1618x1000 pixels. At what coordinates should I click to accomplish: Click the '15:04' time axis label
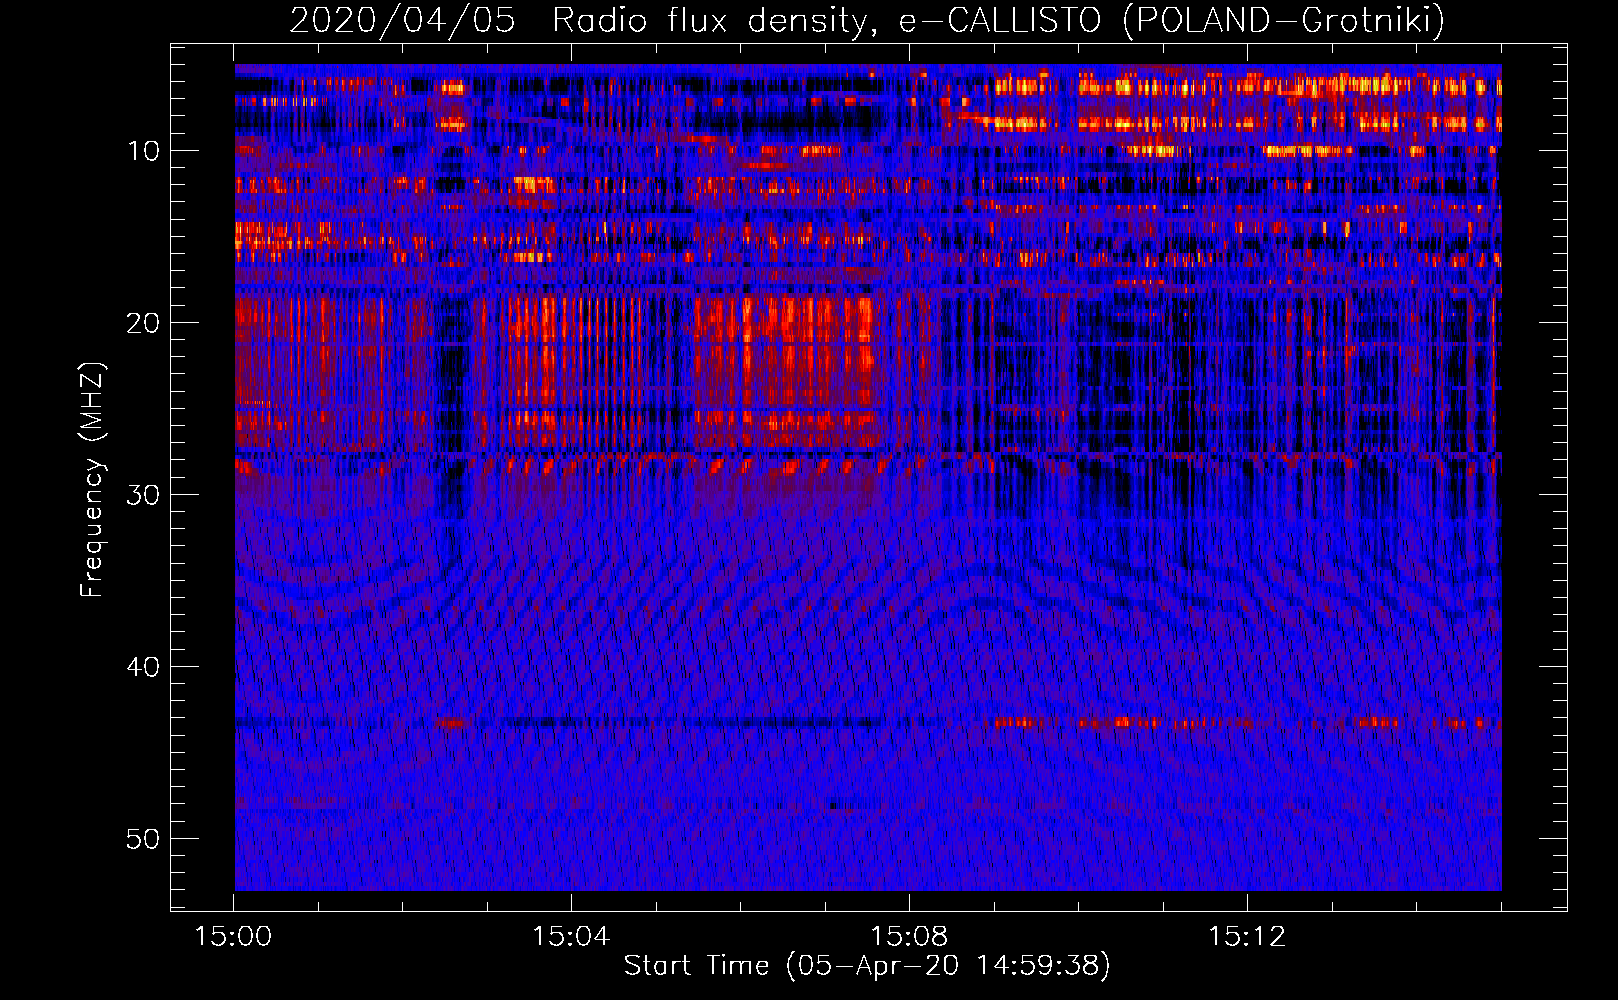[x=571, y=937]
